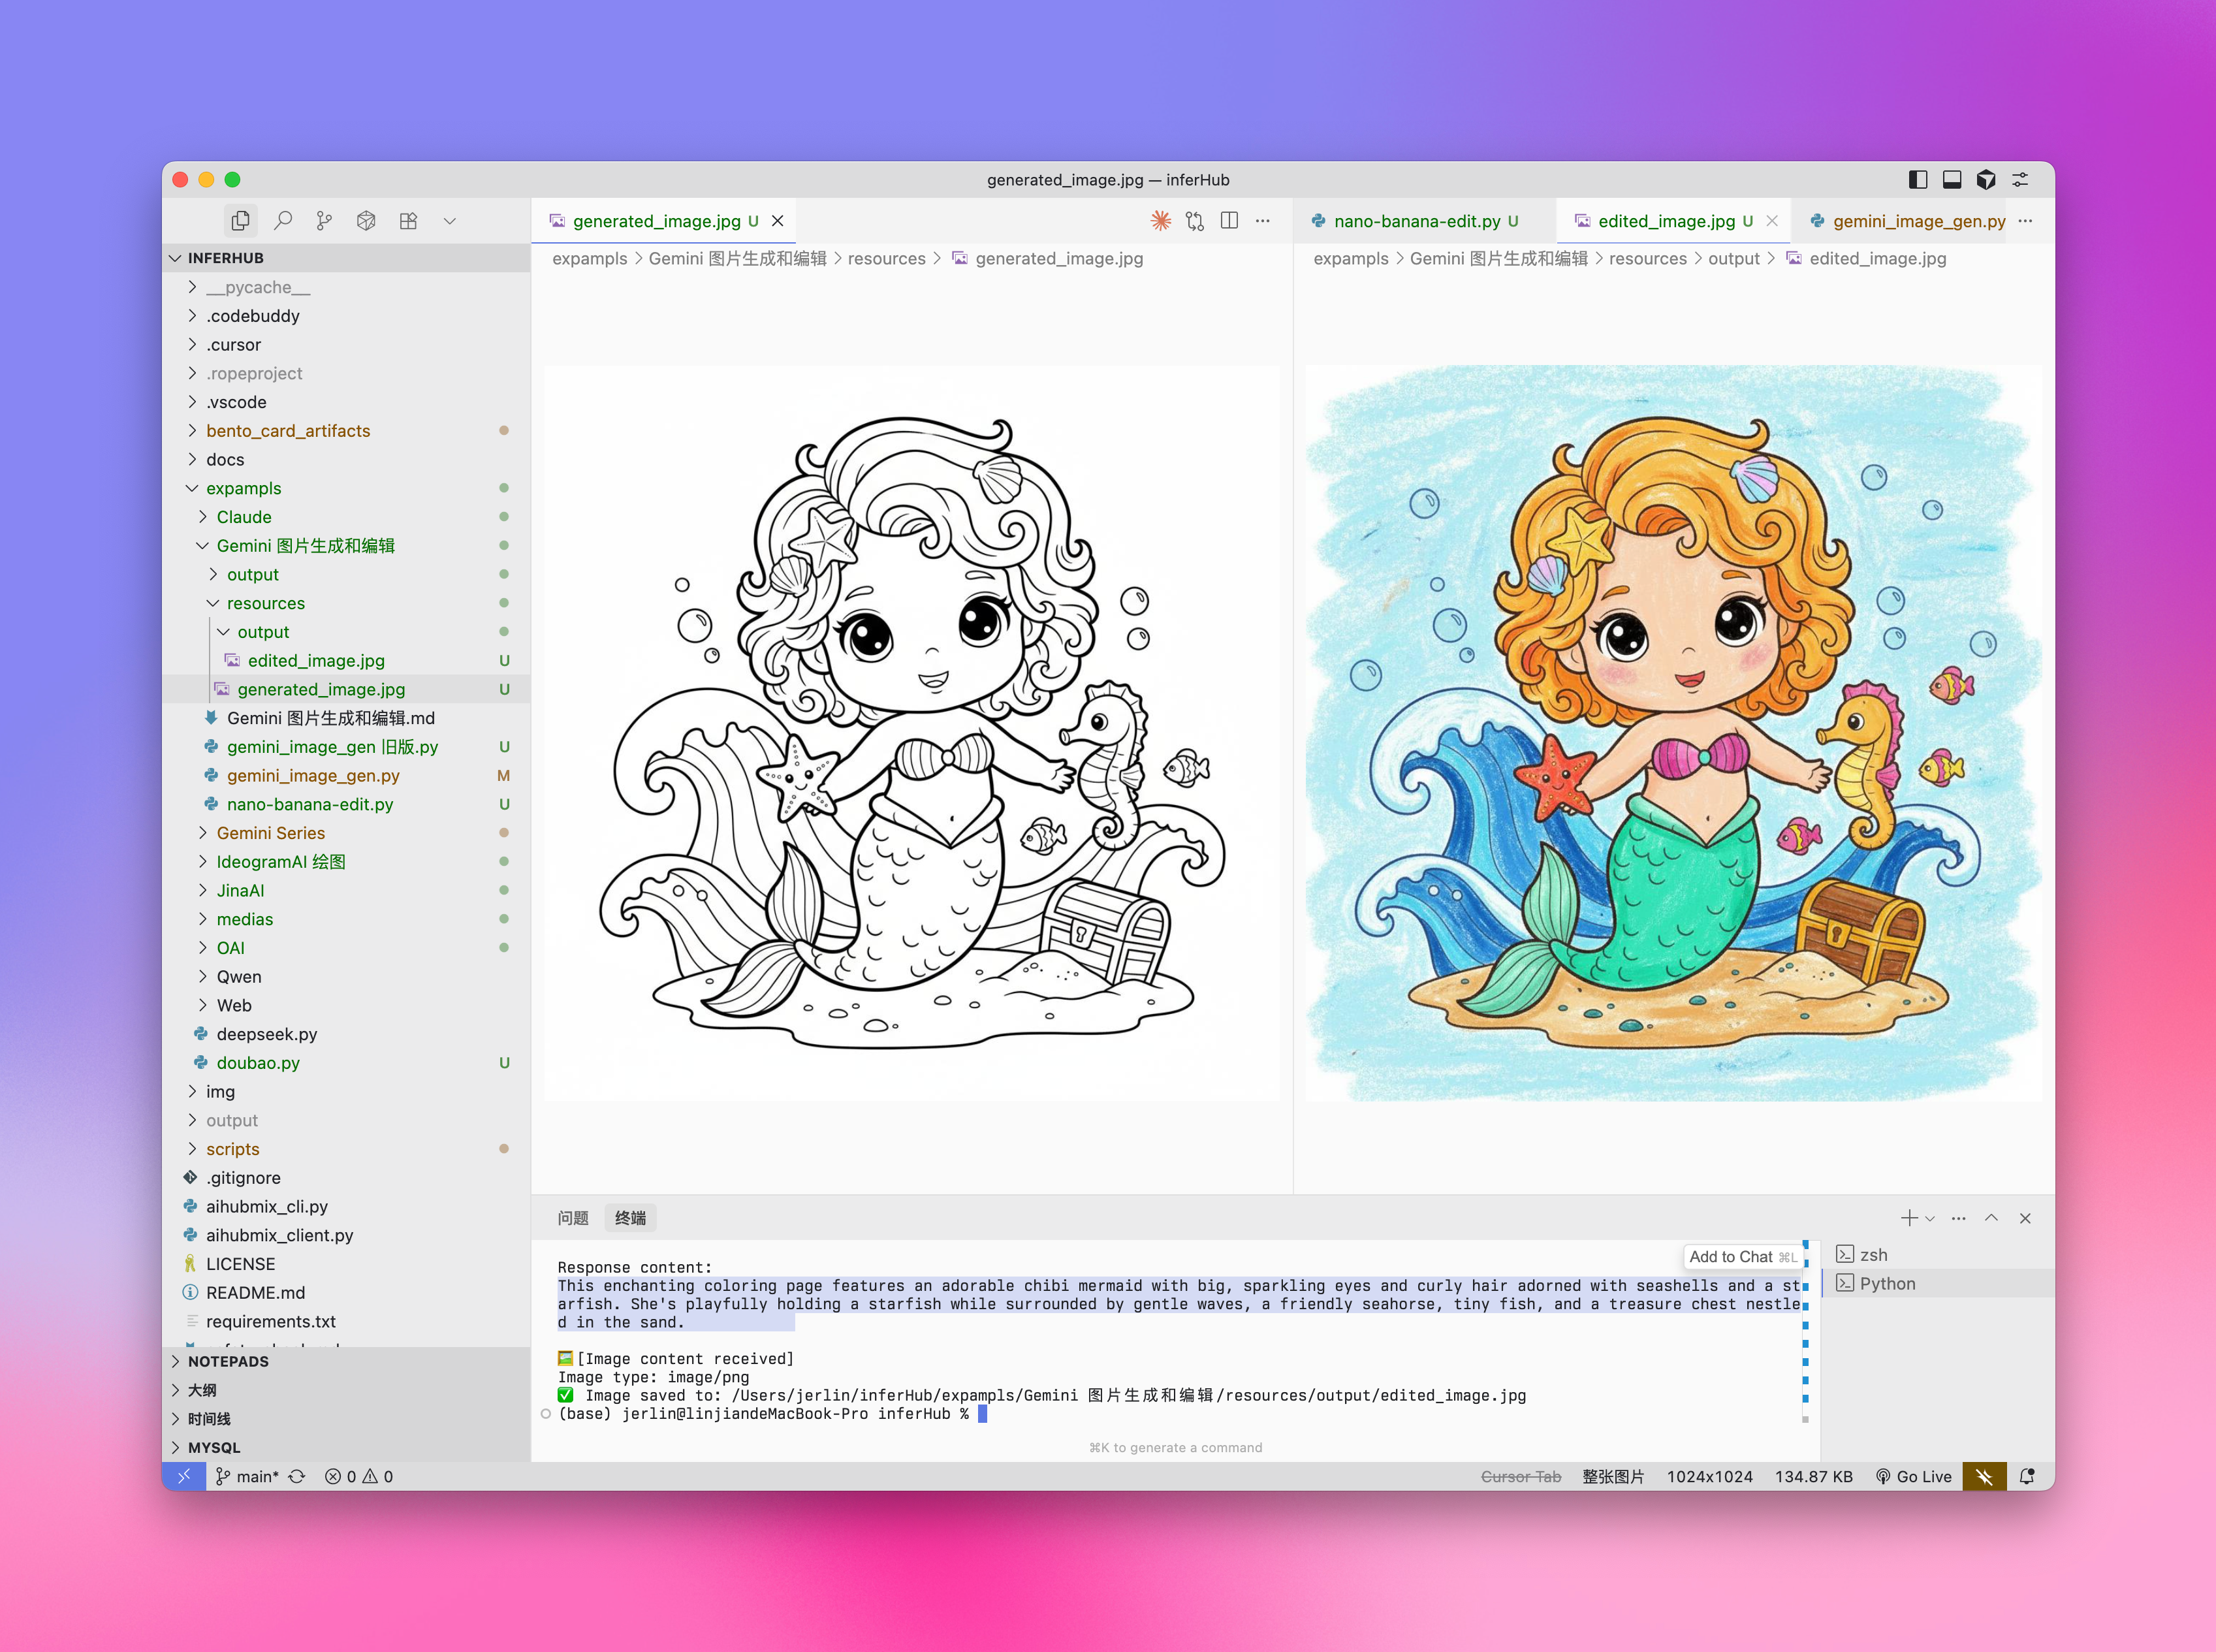
Task: Click the open changes compare icon
Action: coord(1195,221)
